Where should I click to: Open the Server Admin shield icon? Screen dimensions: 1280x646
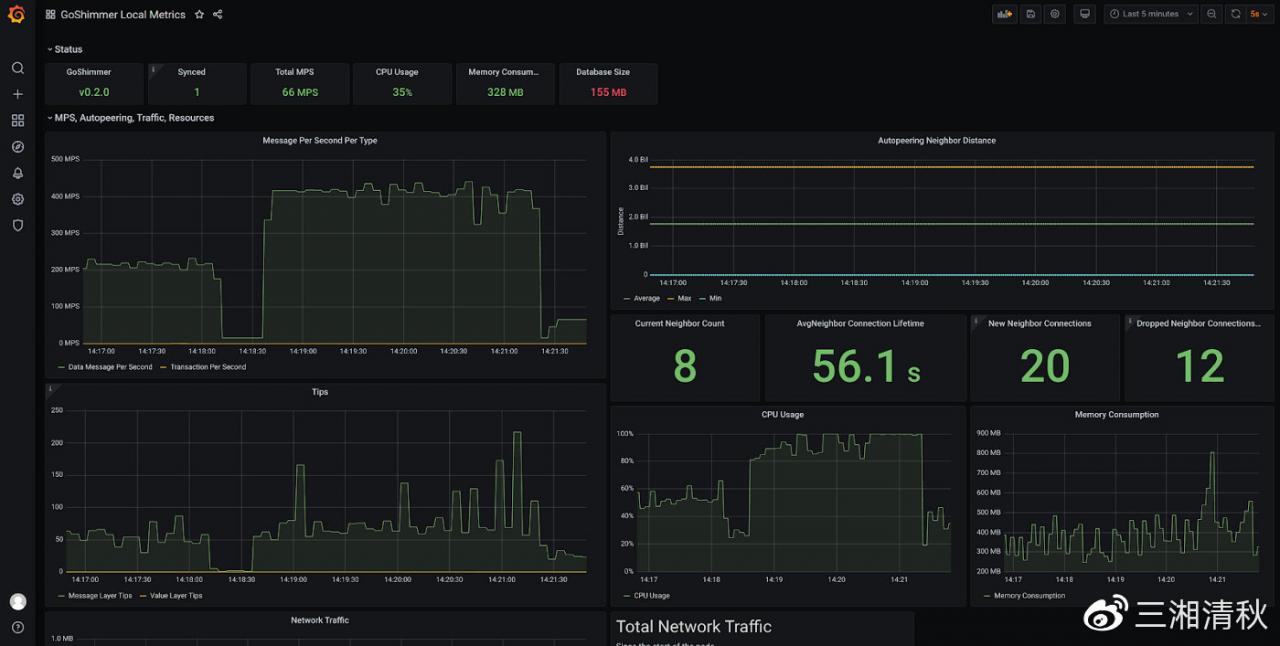coord(17,225)
